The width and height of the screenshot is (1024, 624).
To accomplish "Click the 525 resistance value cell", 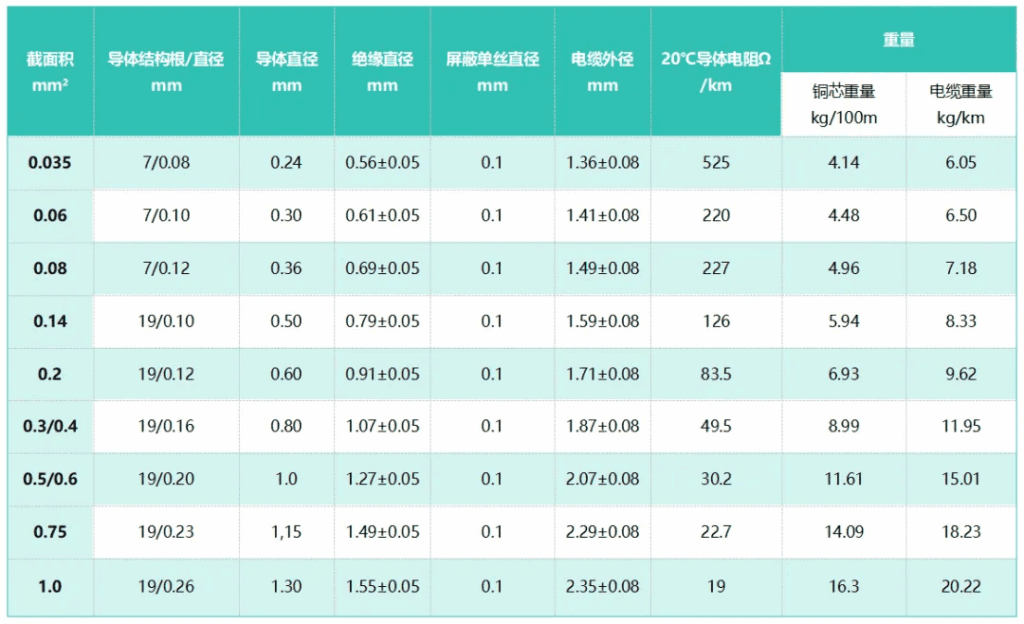I will [716, 163].
